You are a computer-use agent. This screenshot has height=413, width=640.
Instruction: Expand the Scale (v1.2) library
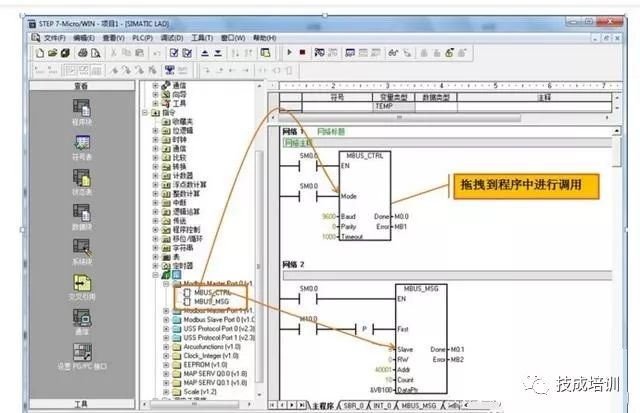[166, 391]
